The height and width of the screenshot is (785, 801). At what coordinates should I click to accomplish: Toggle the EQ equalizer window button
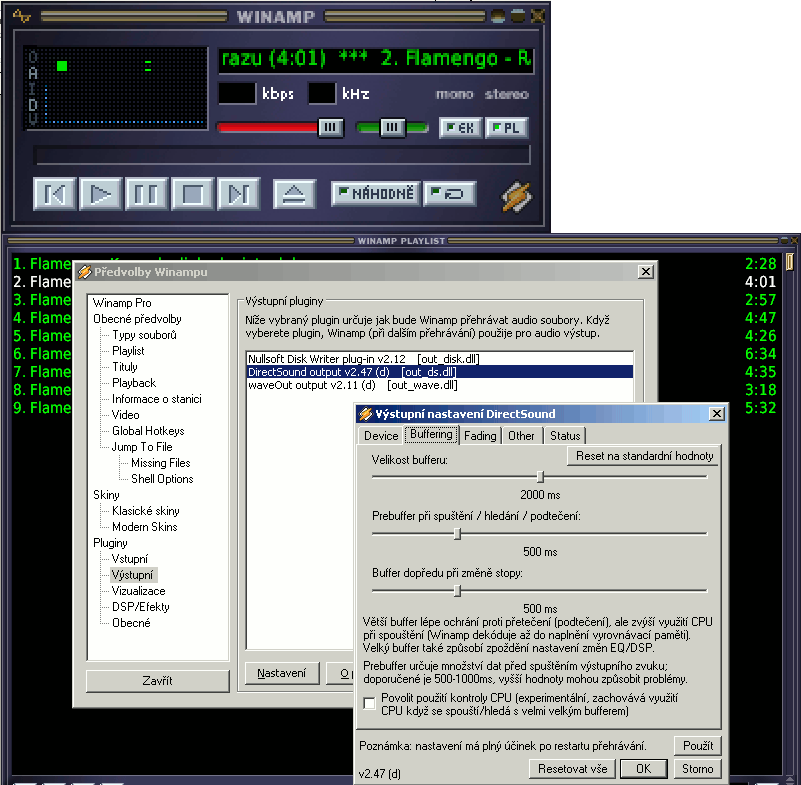[460, 128]
